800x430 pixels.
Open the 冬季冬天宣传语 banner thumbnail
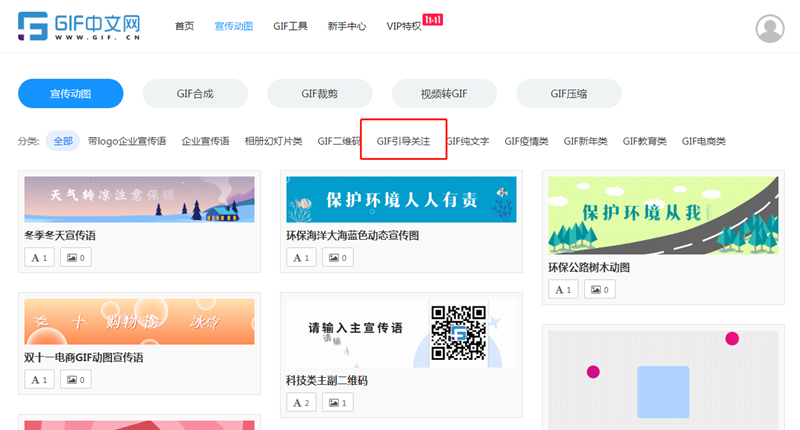pyautogui.click(x=139, y=199)
